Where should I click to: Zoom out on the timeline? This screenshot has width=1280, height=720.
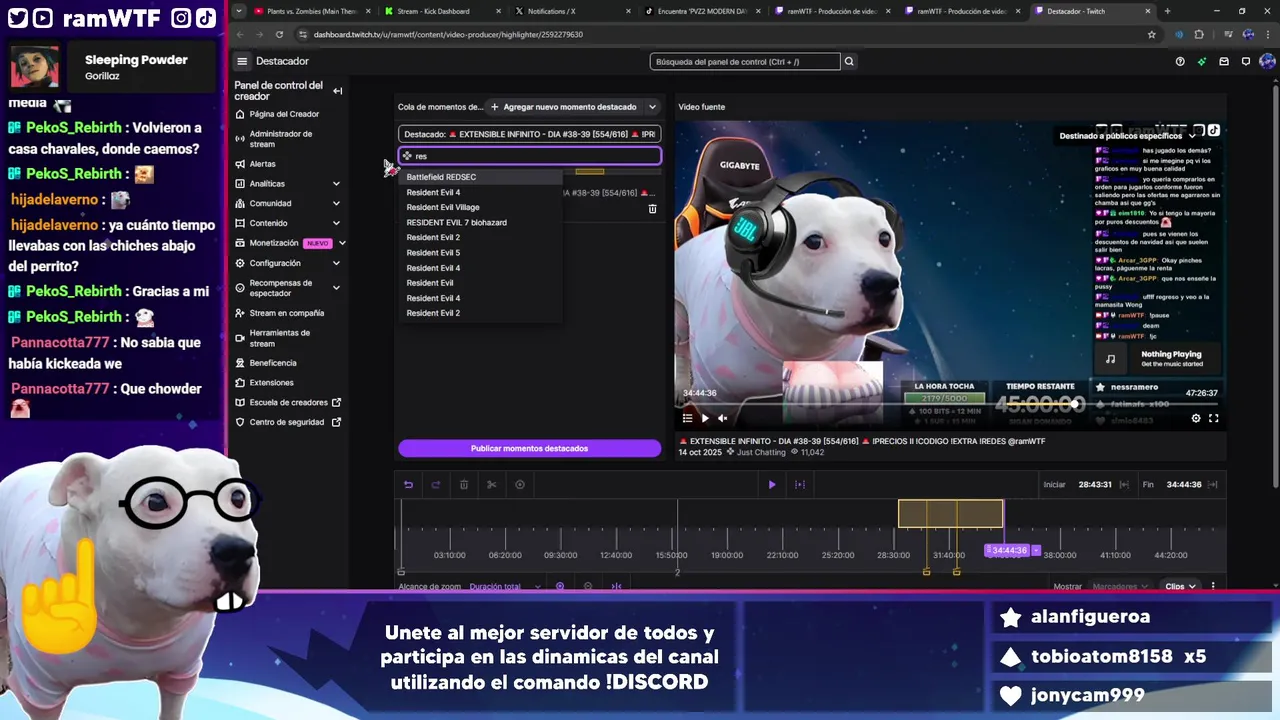pyautogui.click(x=588, y=587)
